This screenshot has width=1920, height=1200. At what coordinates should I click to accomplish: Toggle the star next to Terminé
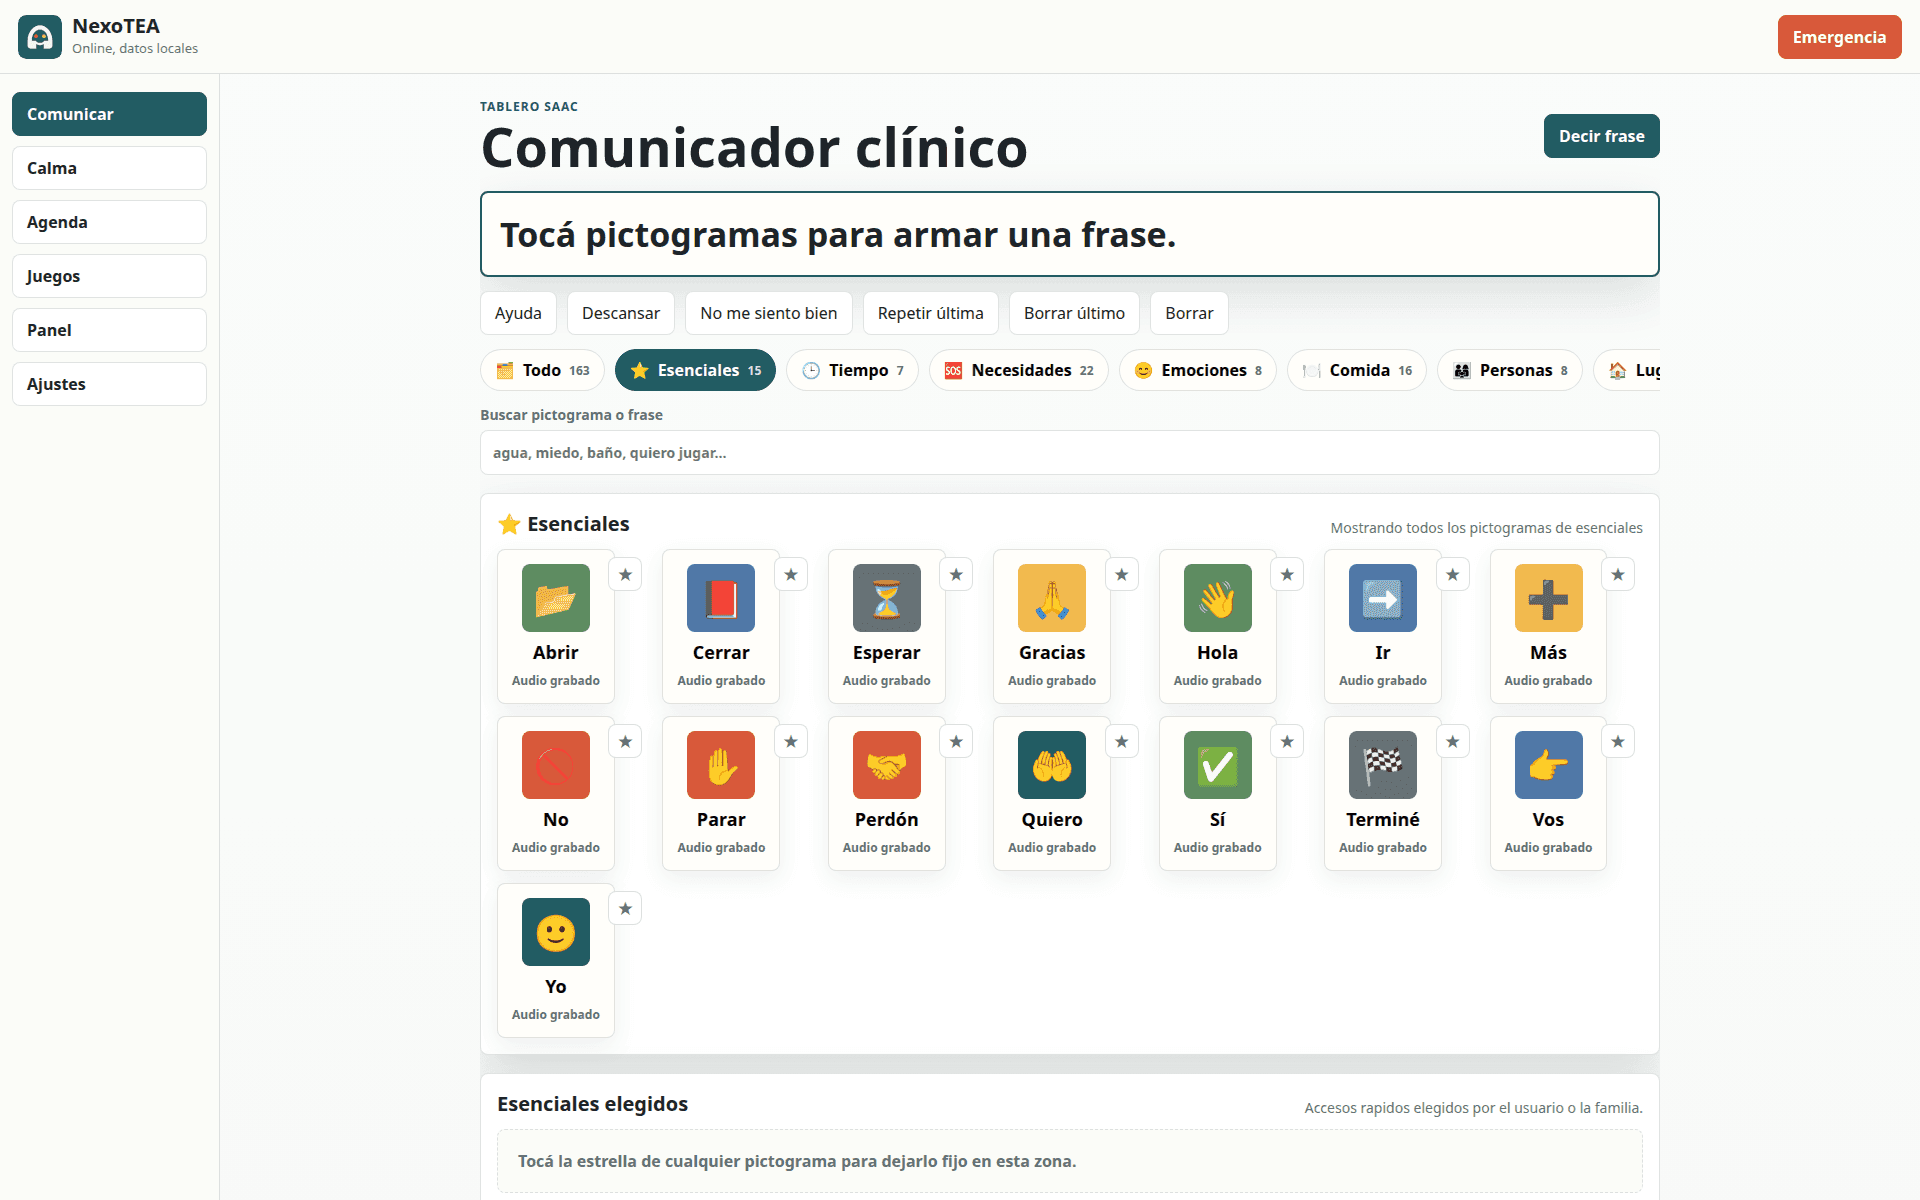point(1453,741)
